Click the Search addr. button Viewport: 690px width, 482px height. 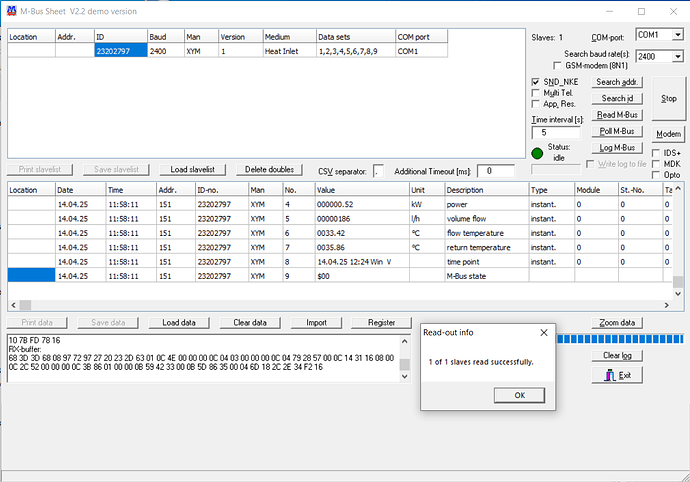617,82
